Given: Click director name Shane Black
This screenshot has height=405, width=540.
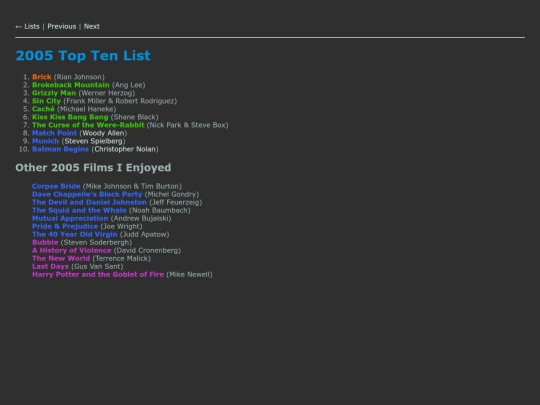Looking at the screenshot, I should (x=135, y=117).
